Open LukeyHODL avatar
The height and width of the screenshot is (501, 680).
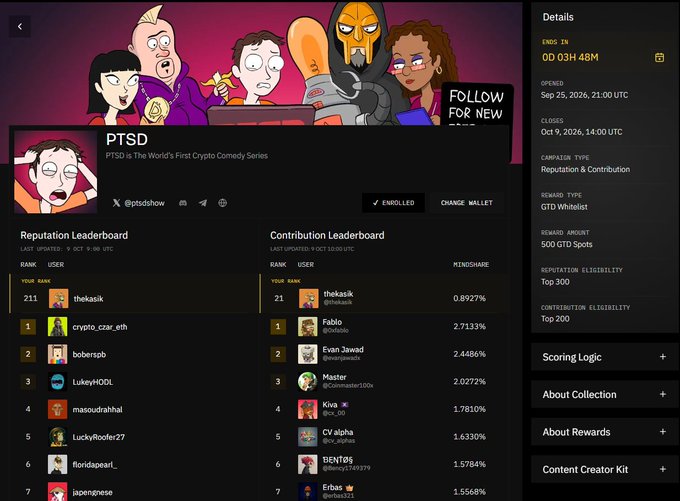pos(58,382)
